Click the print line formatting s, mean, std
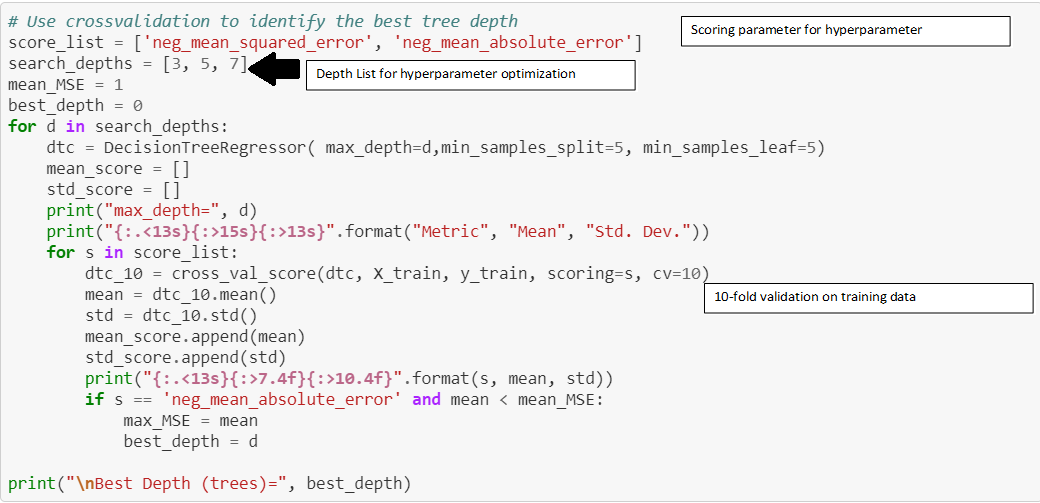This screenshot has width=1040, height=503. (x=349, y=379)
